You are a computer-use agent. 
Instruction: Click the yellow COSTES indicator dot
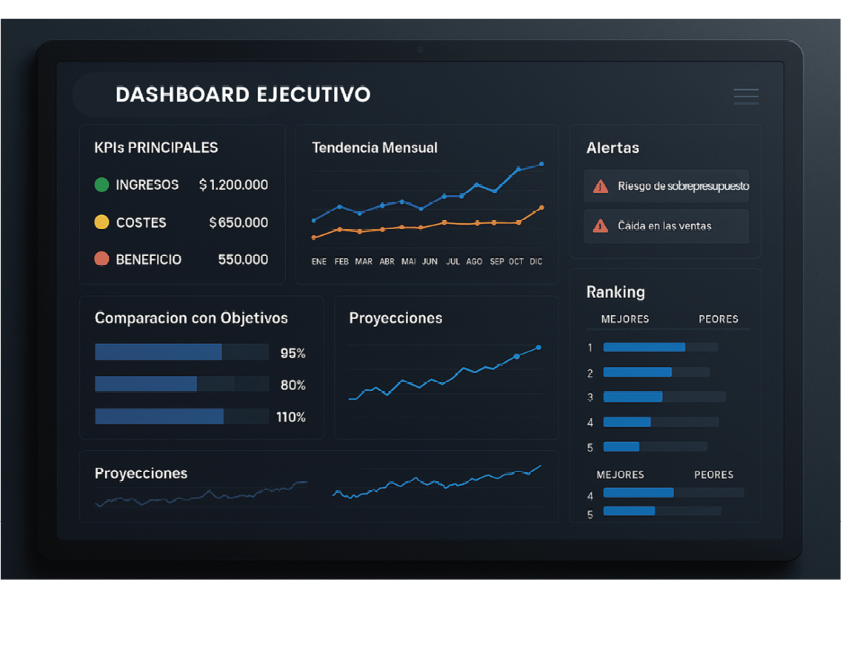[101, 222]
